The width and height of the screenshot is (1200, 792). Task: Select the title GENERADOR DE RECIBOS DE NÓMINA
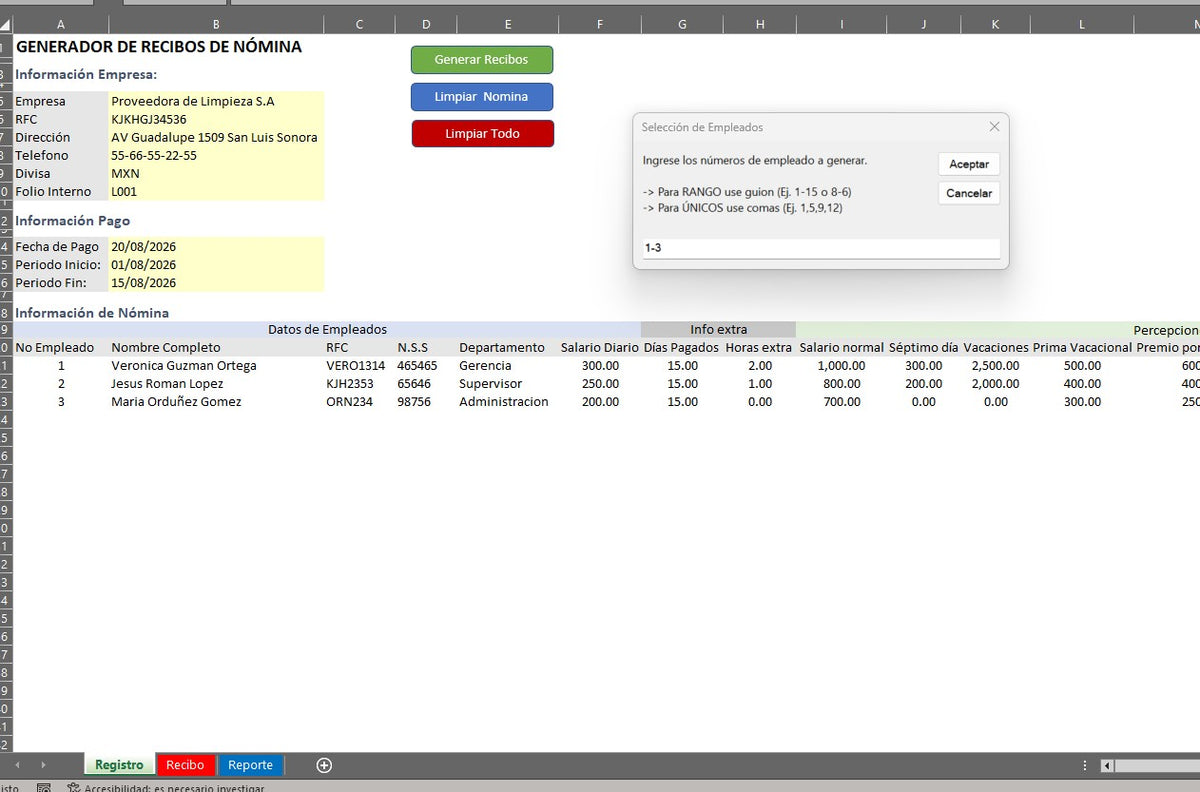click(159, 46)
